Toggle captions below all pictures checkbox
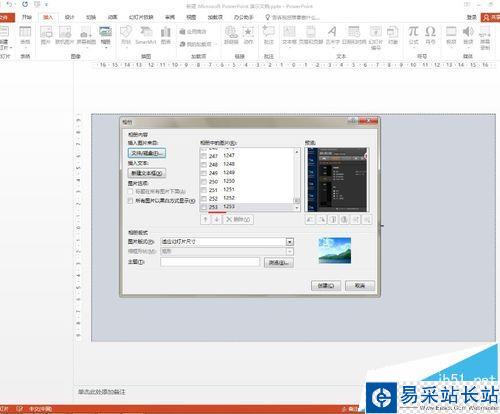Image resolution: width=500 pixels, height=414 pixels. click(x=130, y=192)
